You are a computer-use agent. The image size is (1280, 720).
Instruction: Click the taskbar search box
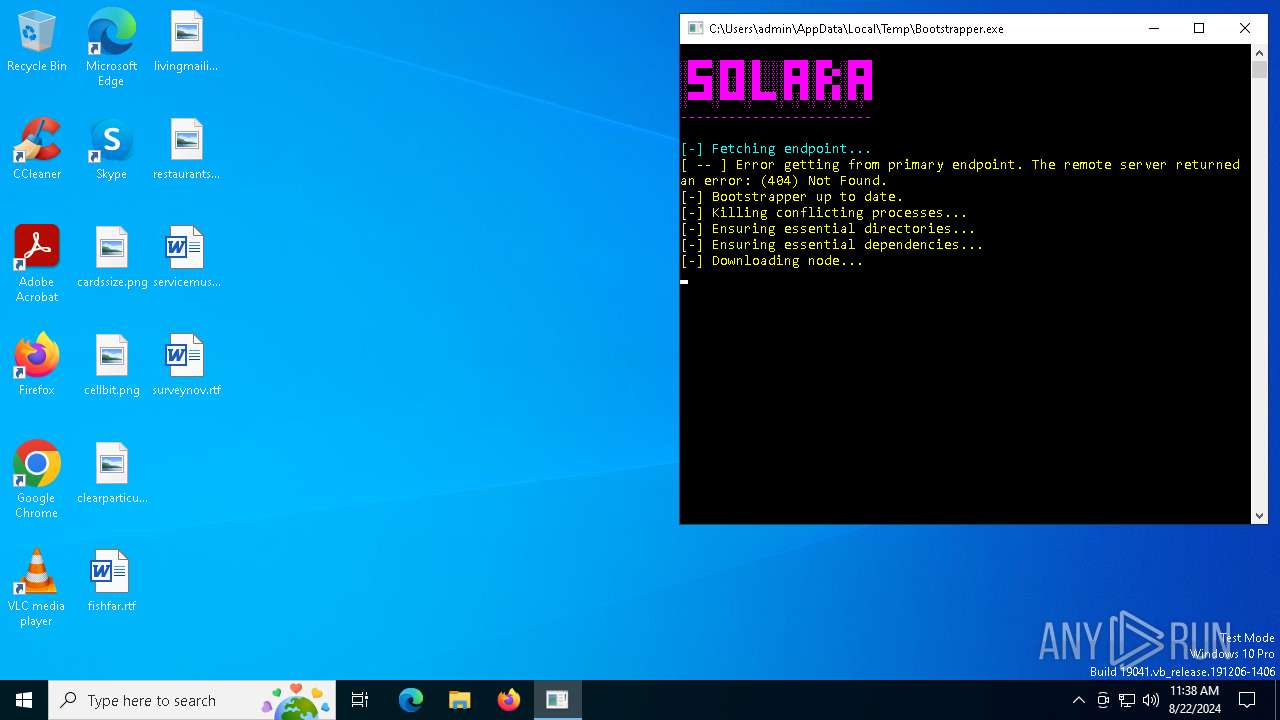click(191, 700)
